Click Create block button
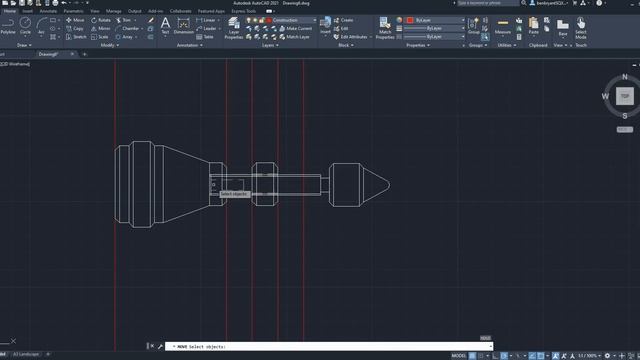The height and width of the screenshot is (360, 640). [343, 20]
